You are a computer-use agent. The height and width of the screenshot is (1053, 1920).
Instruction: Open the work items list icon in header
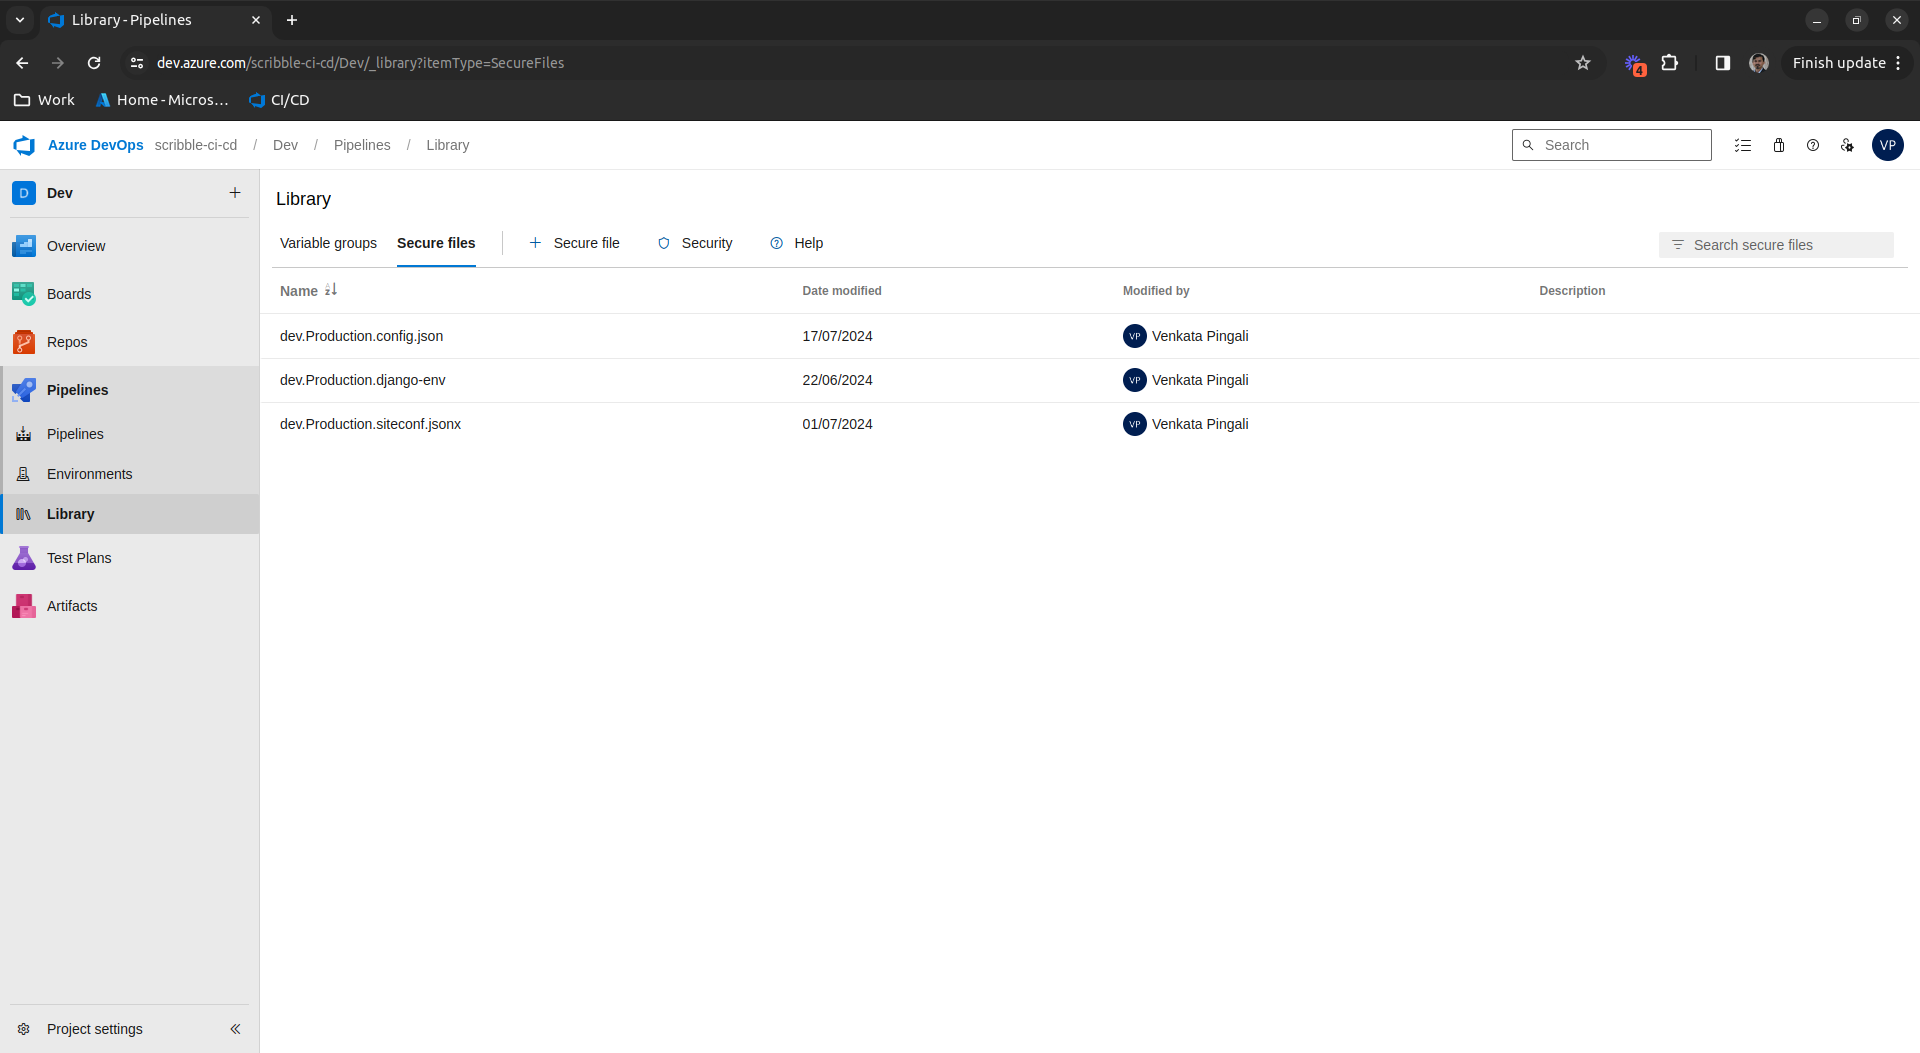tap(1743, 145)
